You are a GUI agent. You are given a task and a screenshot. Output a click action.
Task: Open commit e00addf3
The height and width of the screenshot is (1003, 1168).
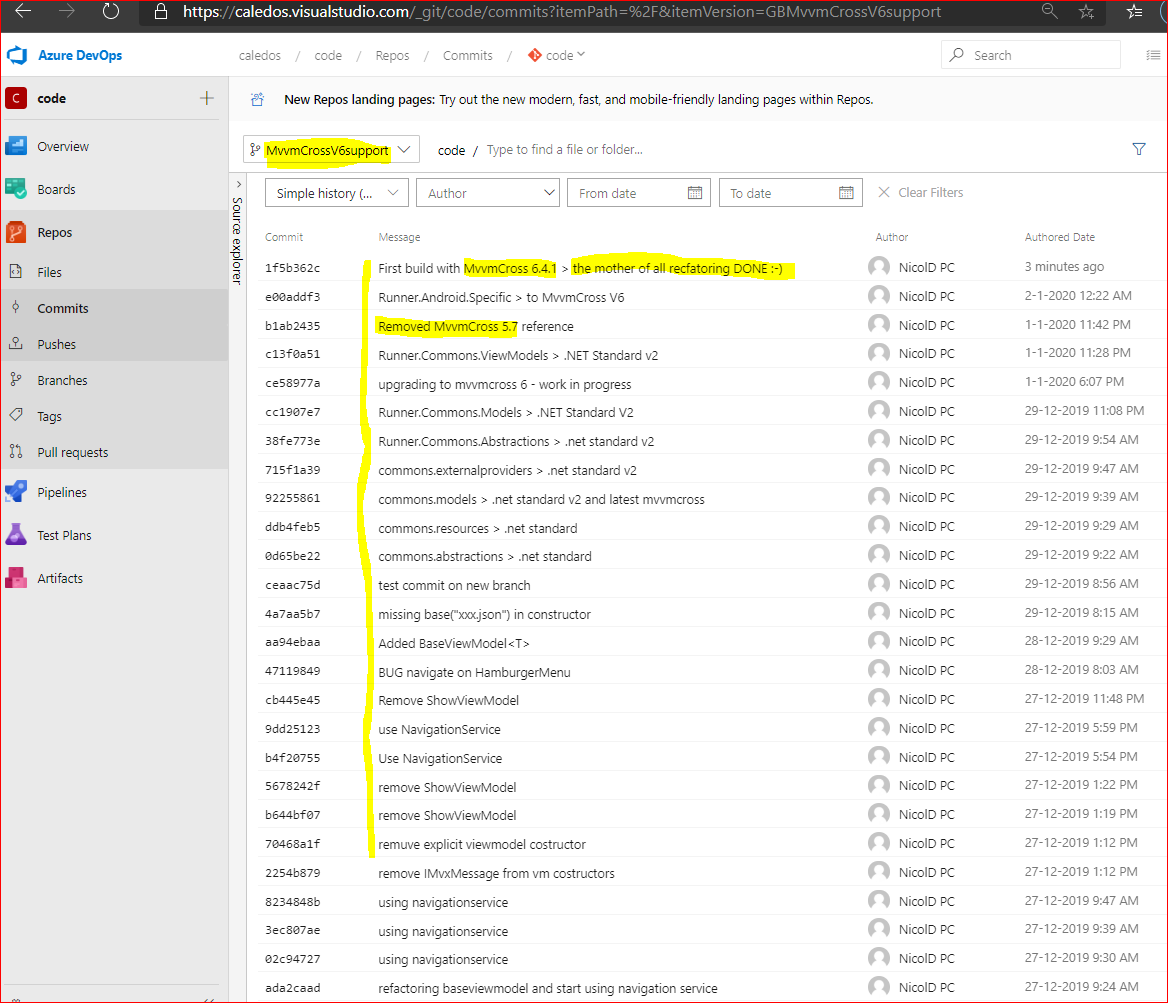pos(293,297)
